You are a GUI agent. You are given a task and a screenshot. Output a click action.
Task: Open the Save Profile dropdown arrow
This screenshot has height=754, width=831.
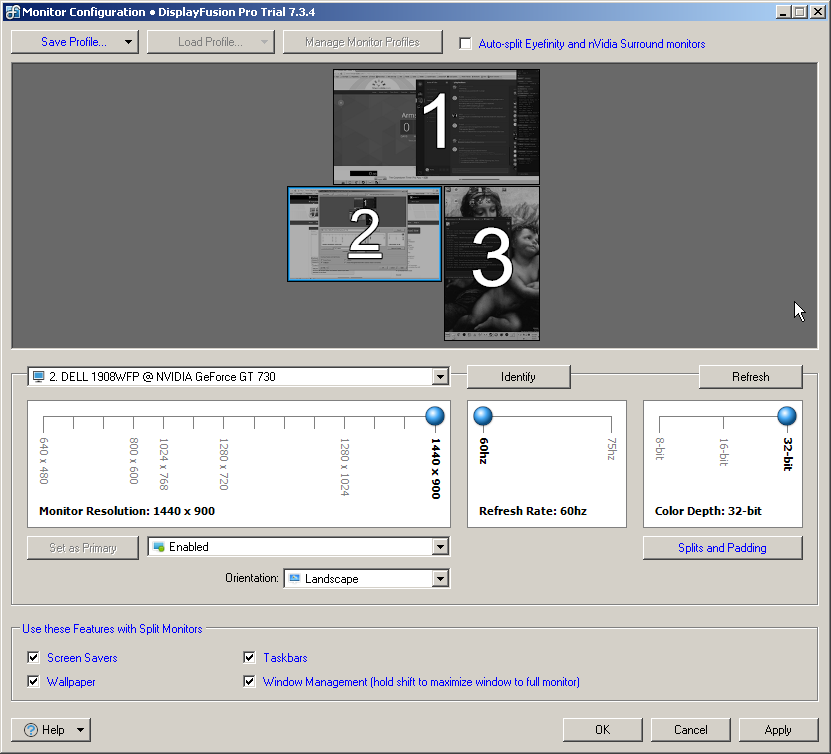[129, 42]
